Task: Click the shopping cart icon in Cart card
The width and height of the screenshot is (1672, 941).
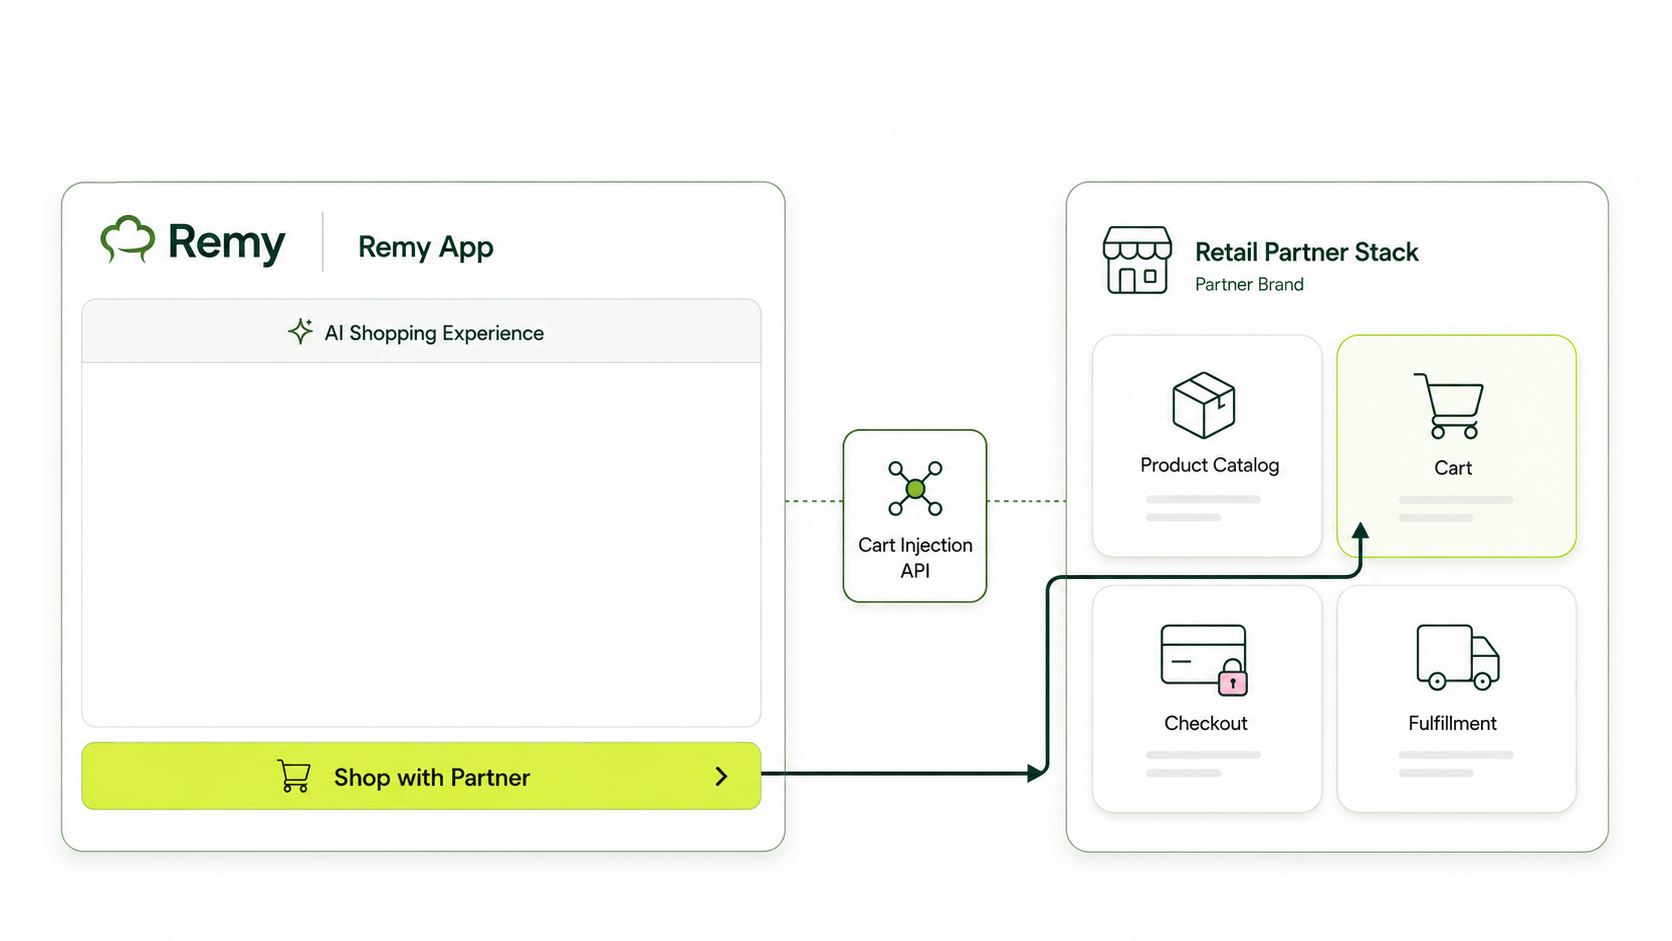Action: coord(1449,406)
